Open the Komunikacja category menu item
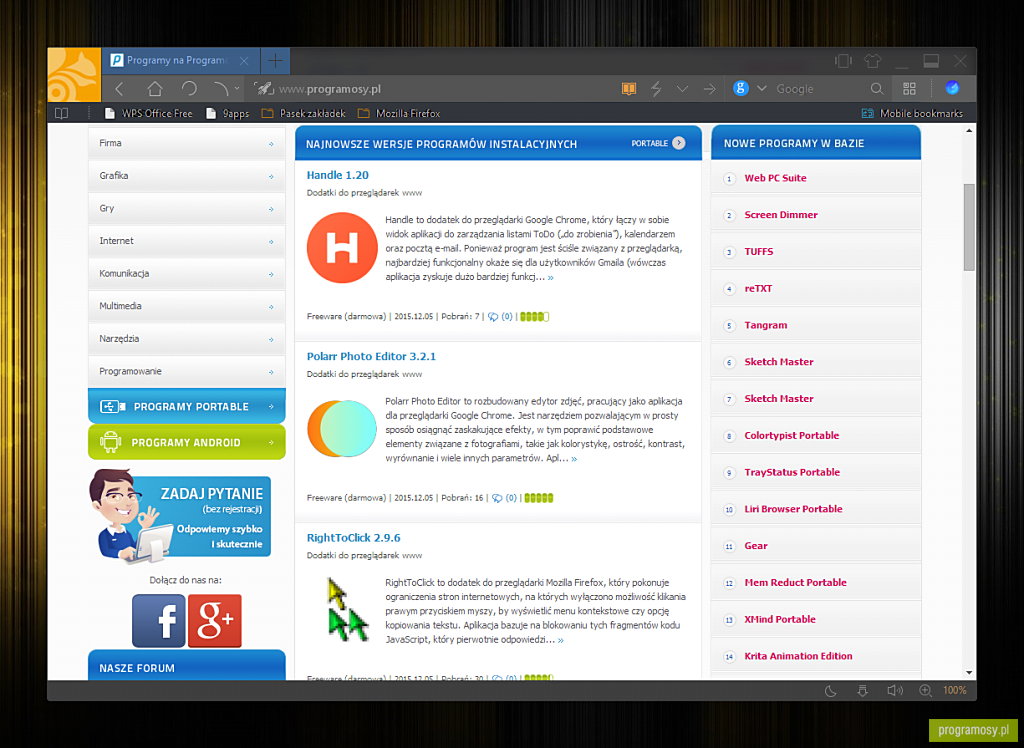 click(x=187, y=274)
